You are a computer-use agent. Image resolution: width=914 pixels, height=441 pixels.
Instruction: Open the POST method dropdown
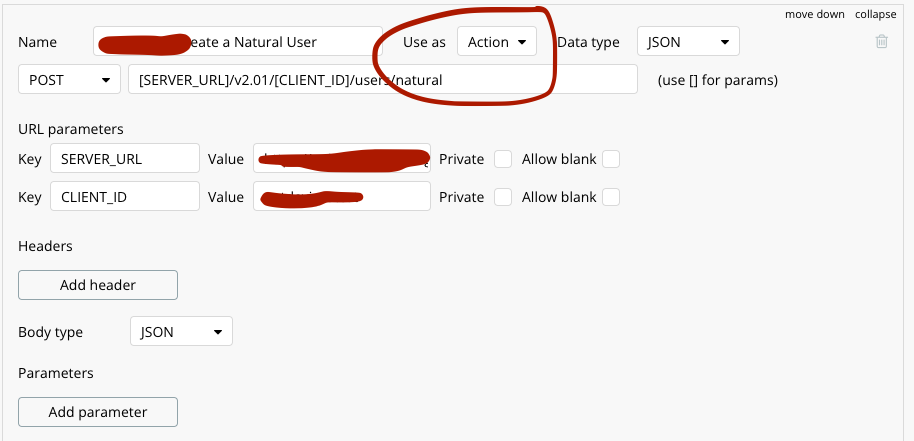tap(69, 79)
